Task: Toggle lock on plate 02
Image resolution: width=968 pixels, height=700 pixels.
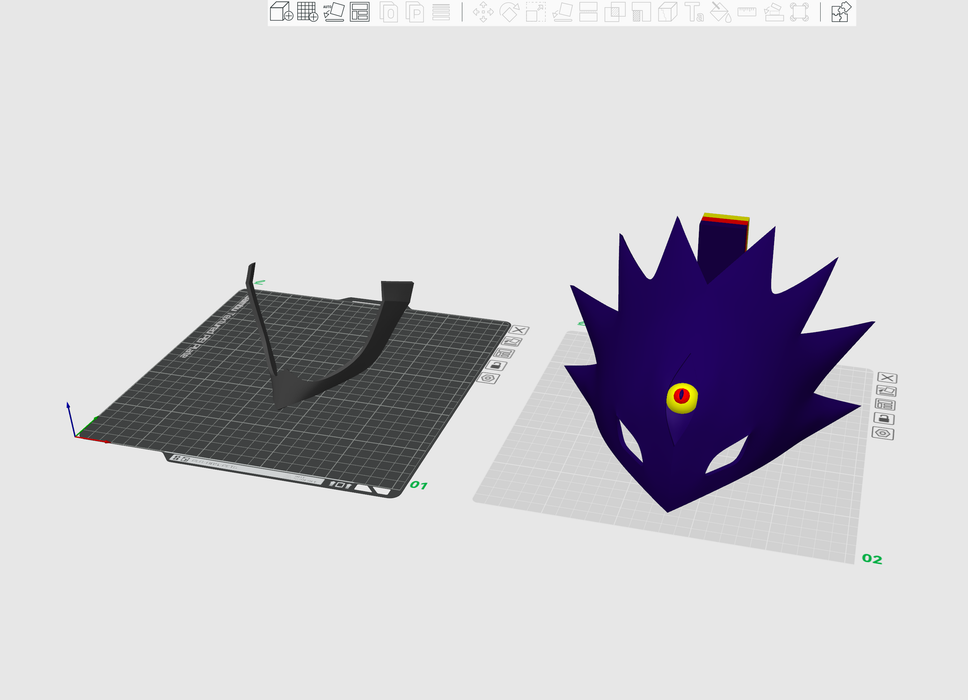Action: click(884, 418)
